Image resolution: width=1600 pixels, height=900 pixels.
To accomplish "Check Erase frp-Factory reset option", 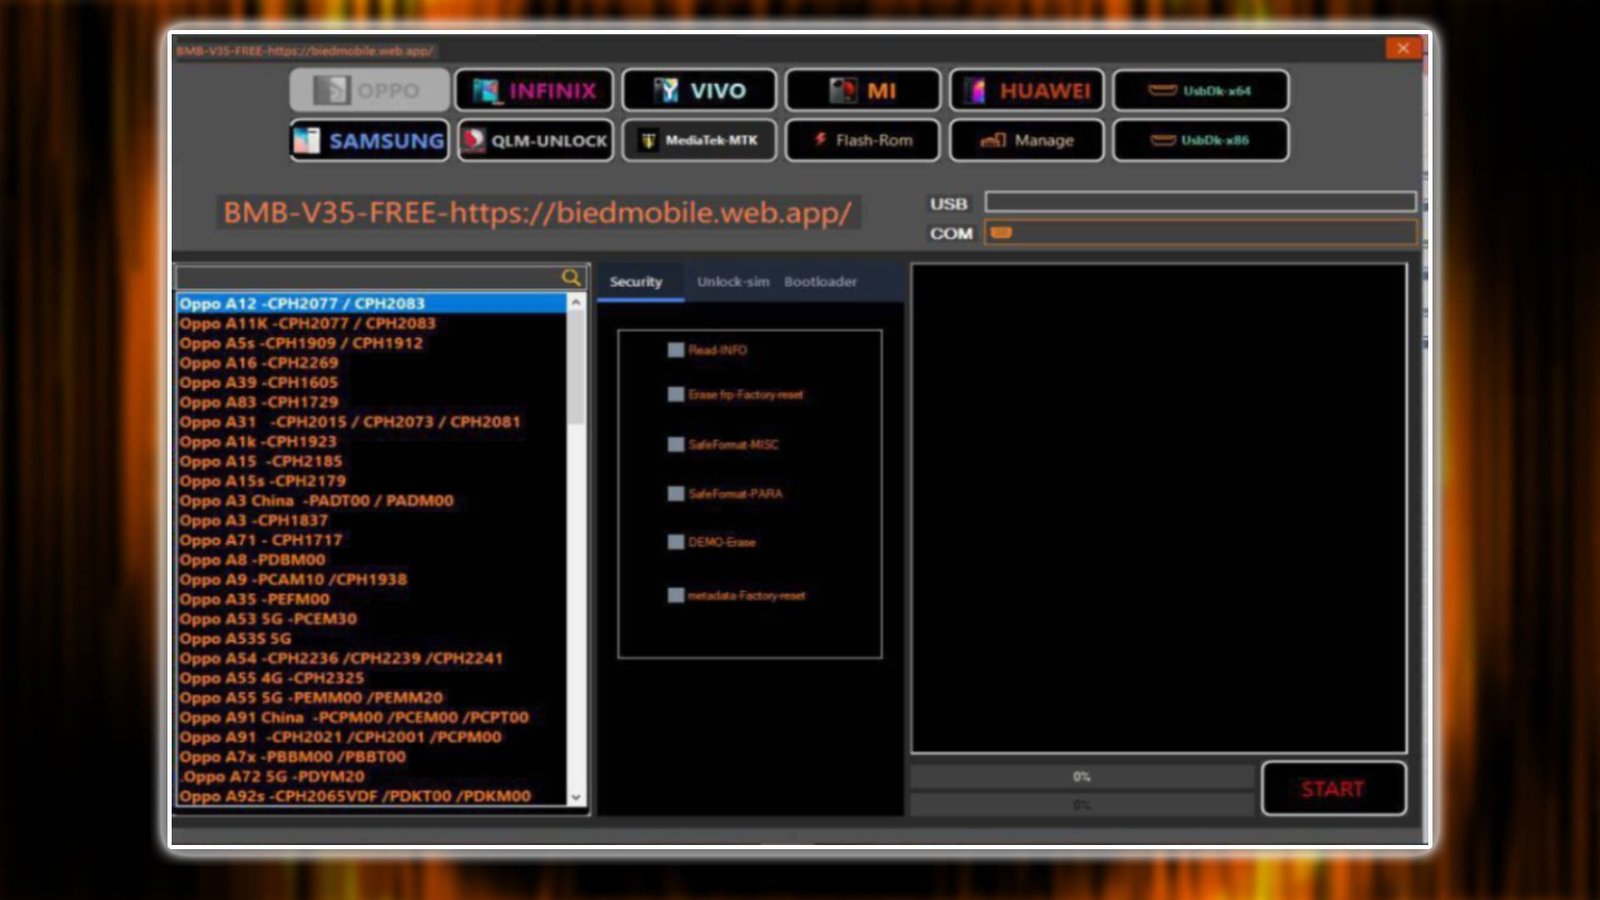I will [x=676, y=395].
